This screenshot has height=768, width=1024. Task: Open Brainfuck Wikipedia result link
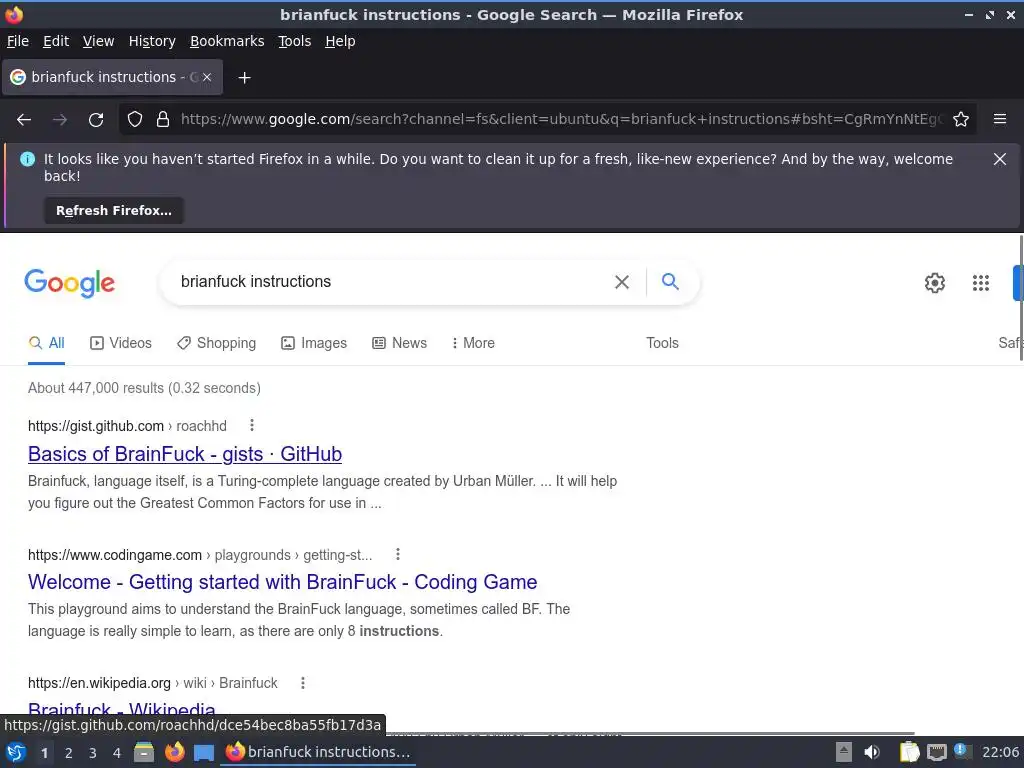pyautogui.click(x=121, y=709)
